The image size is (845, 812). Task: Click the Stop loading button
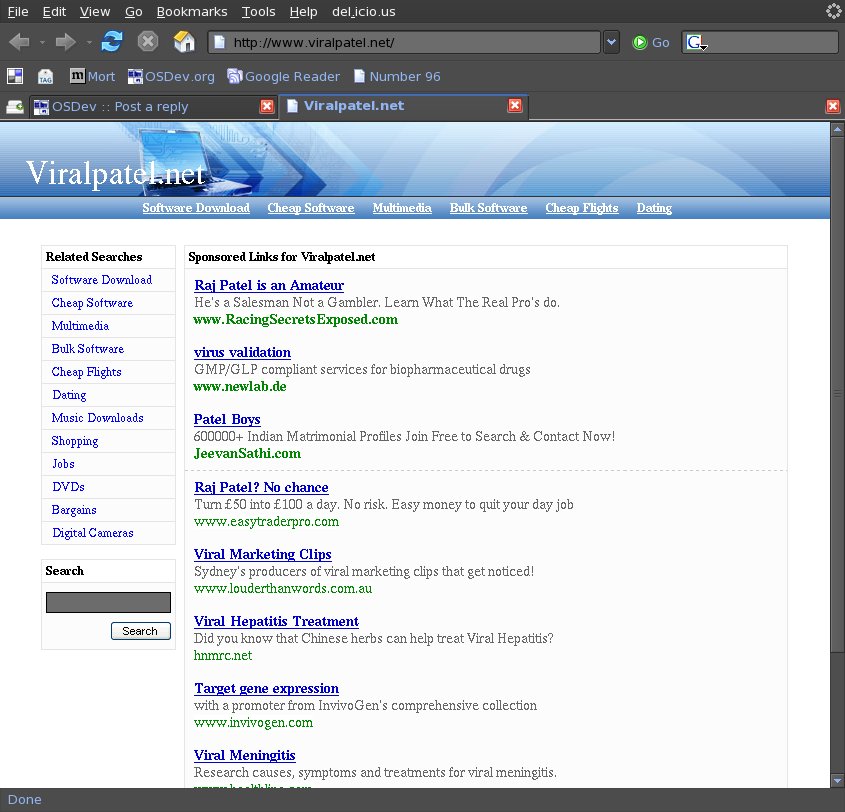(148, 41)
